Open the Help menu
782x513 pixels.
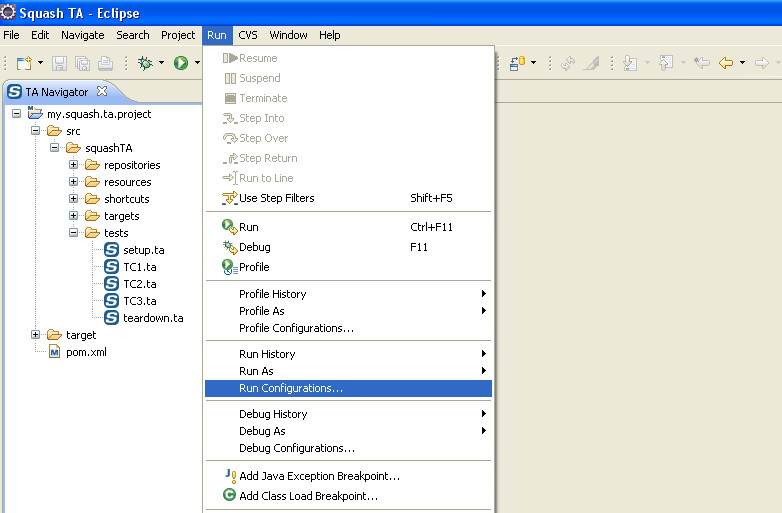pos(330,35)
